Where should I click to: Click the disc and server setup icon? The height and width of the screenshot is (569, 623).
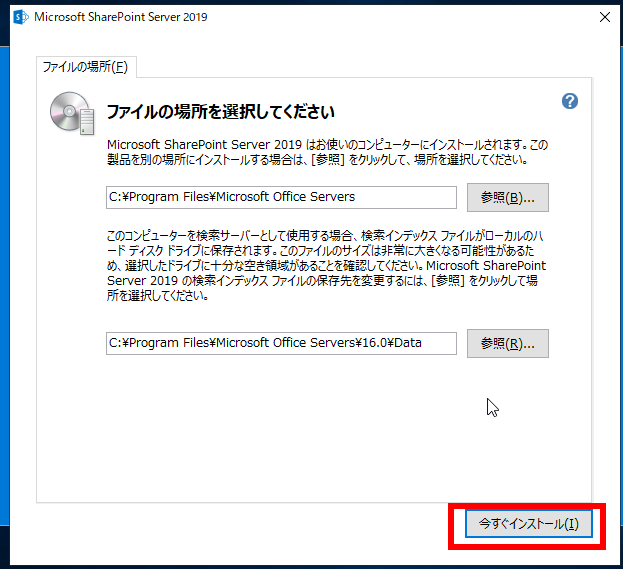(72, 114)
